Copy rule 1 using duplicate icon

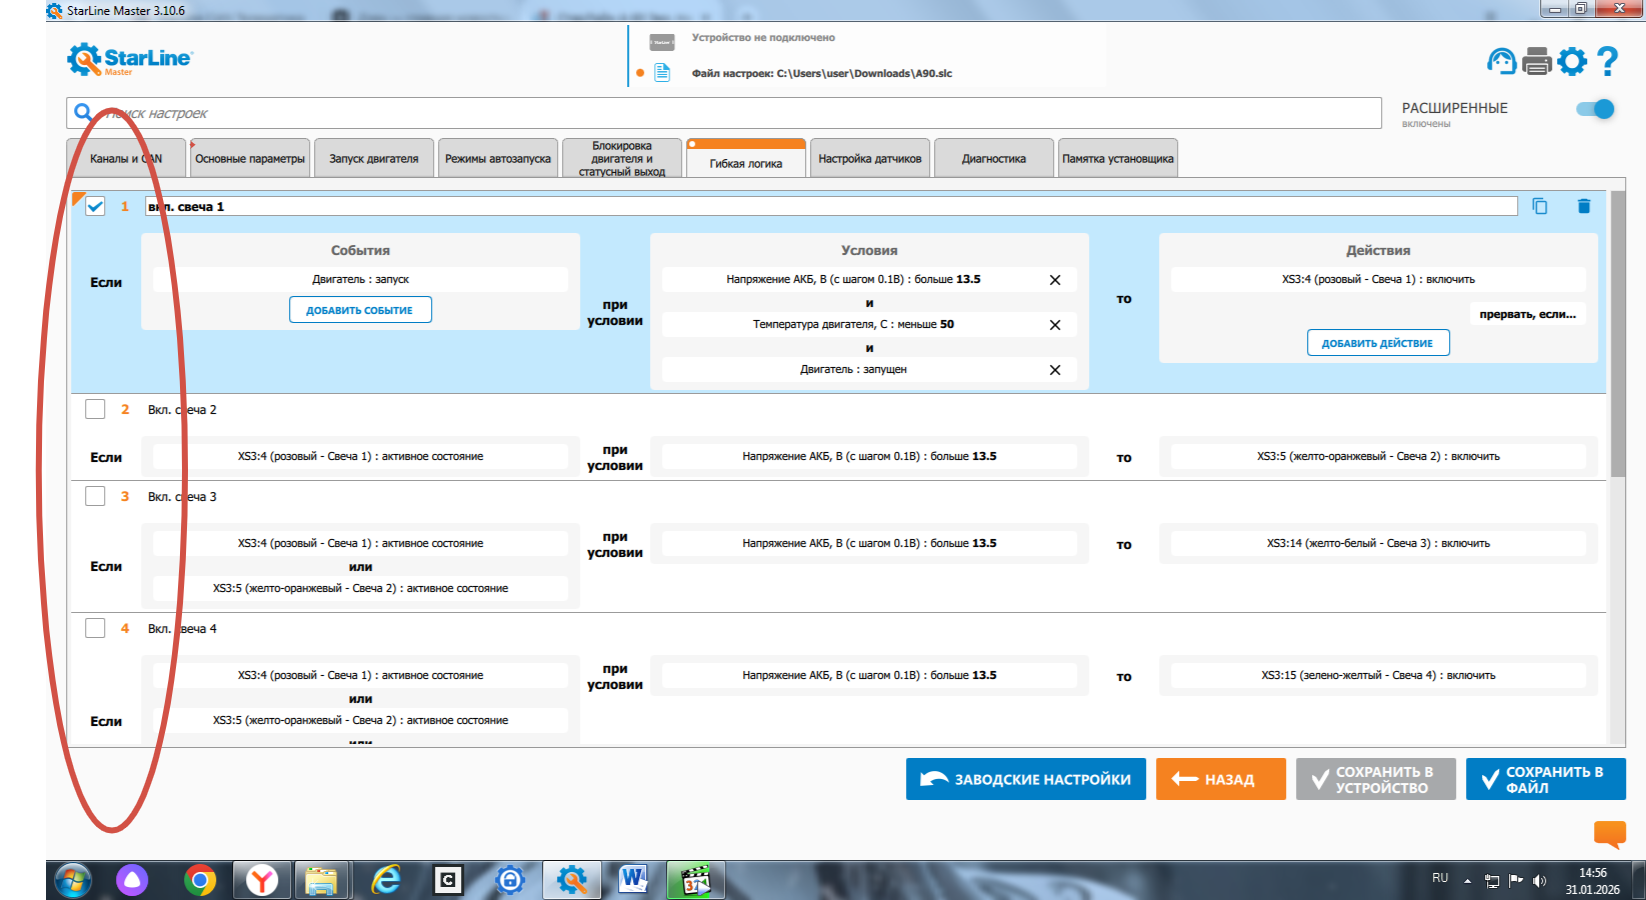[x=1540, y=206]
